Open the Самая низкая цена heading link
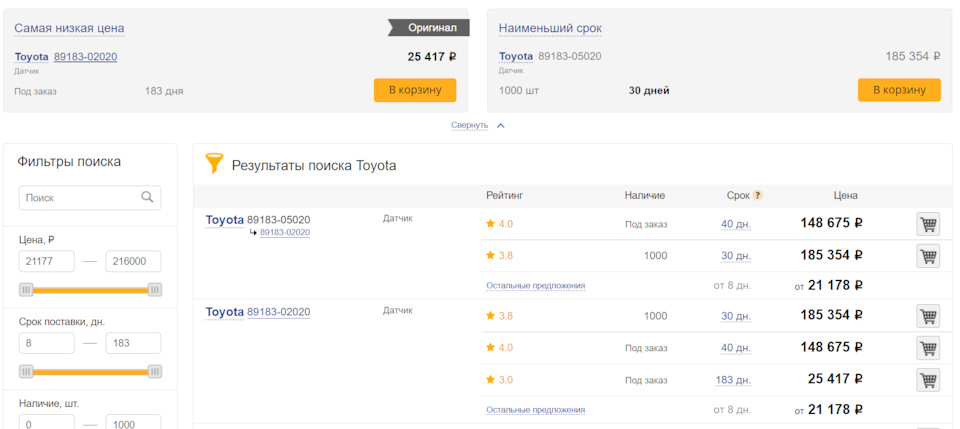This screenshot has width=960, height=429. 69,28
